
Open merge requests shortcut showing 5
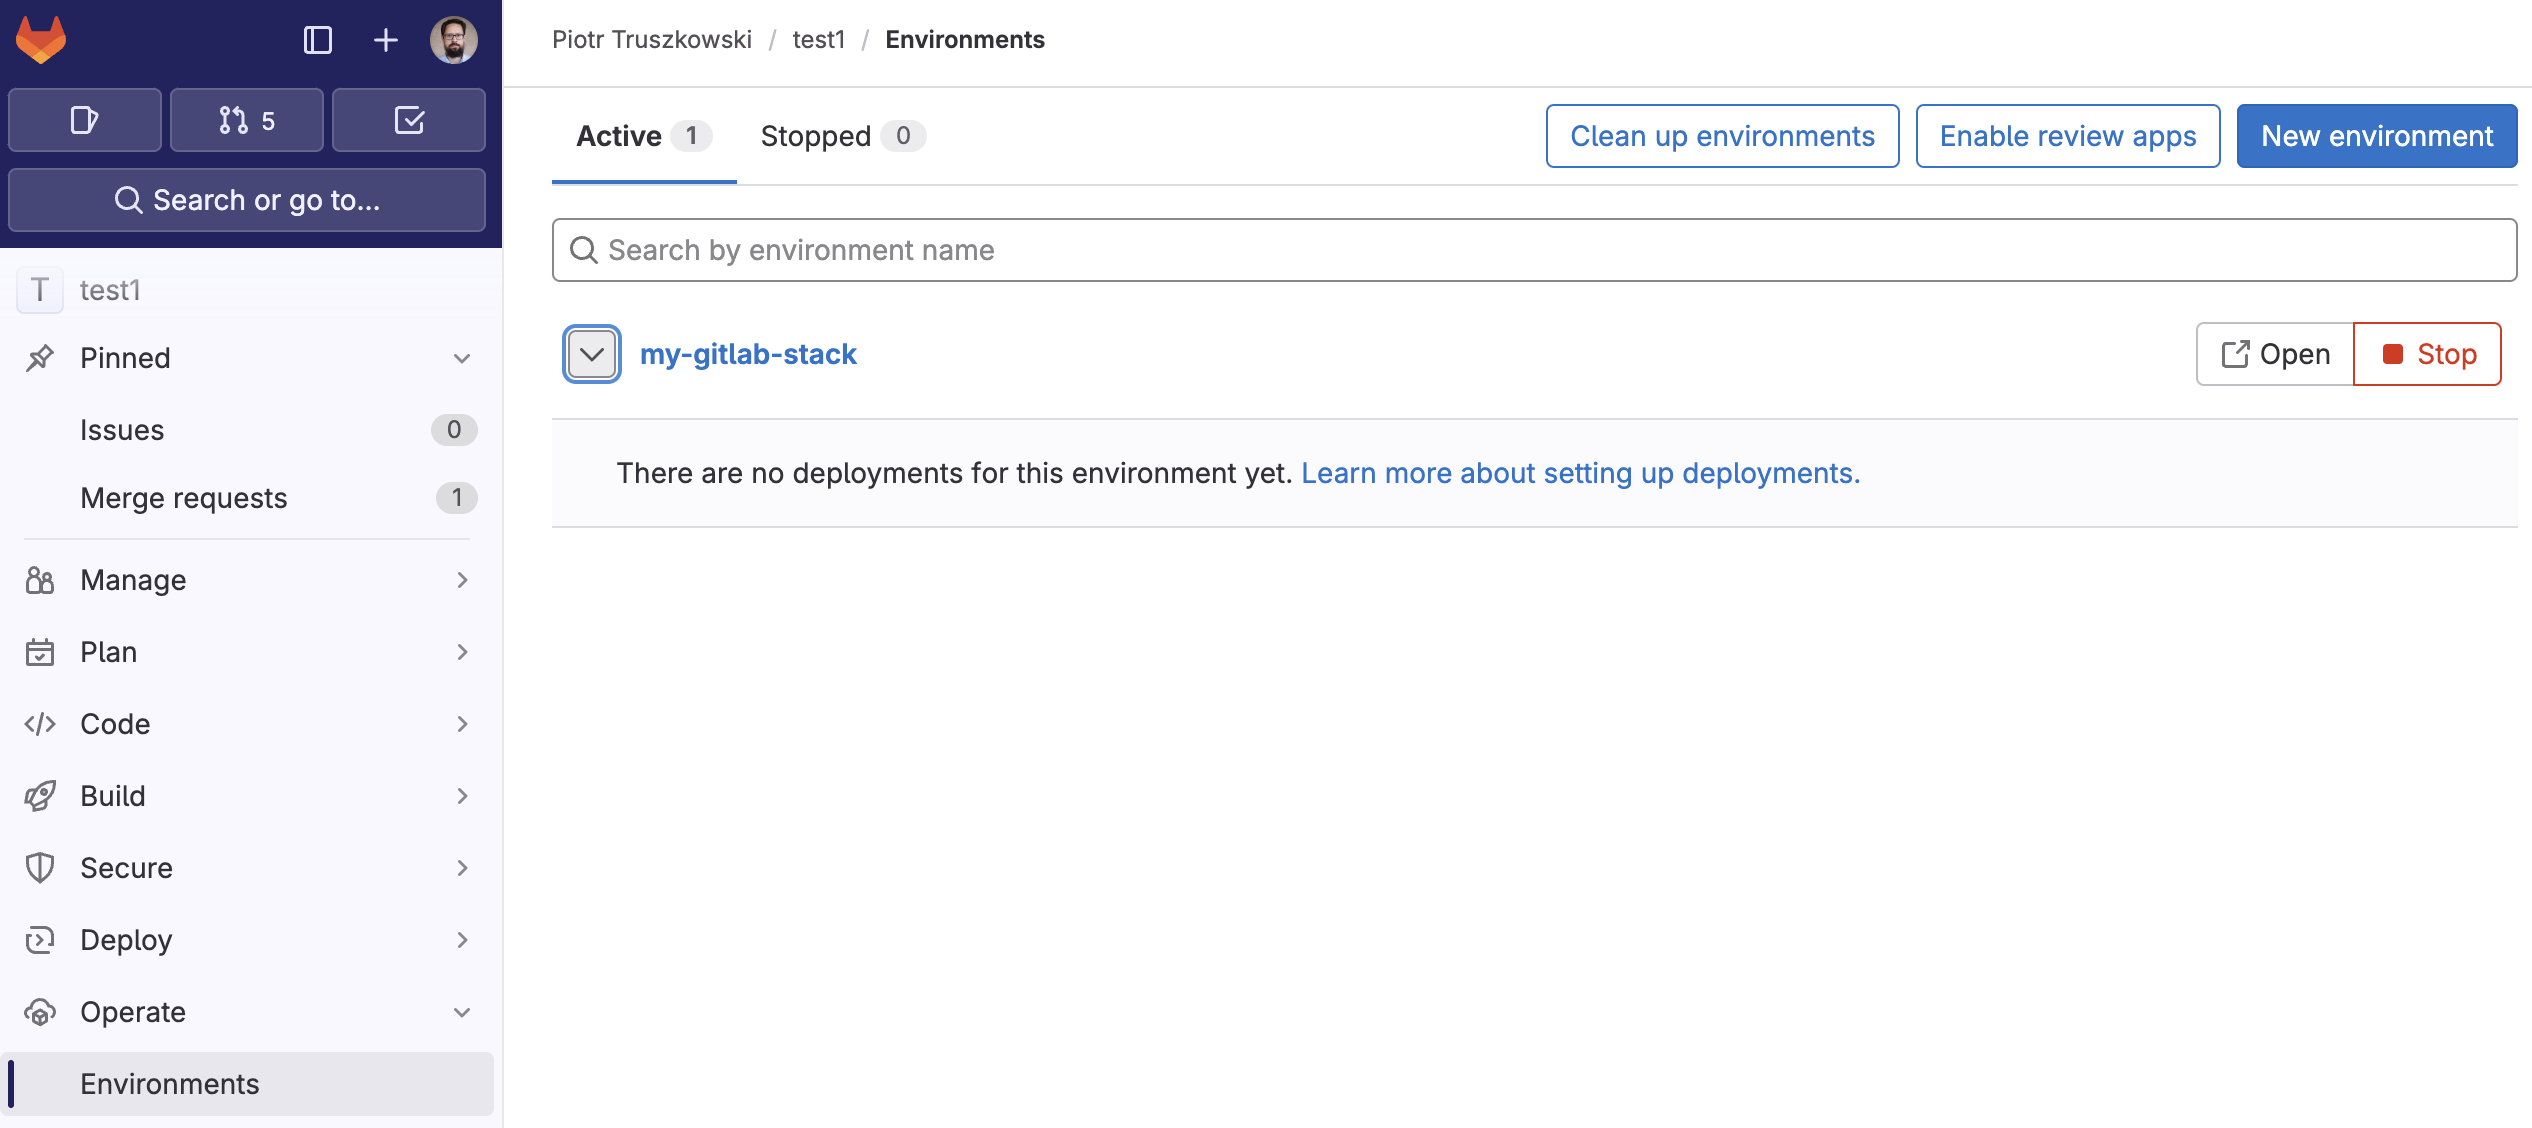(x=247, y=120)
